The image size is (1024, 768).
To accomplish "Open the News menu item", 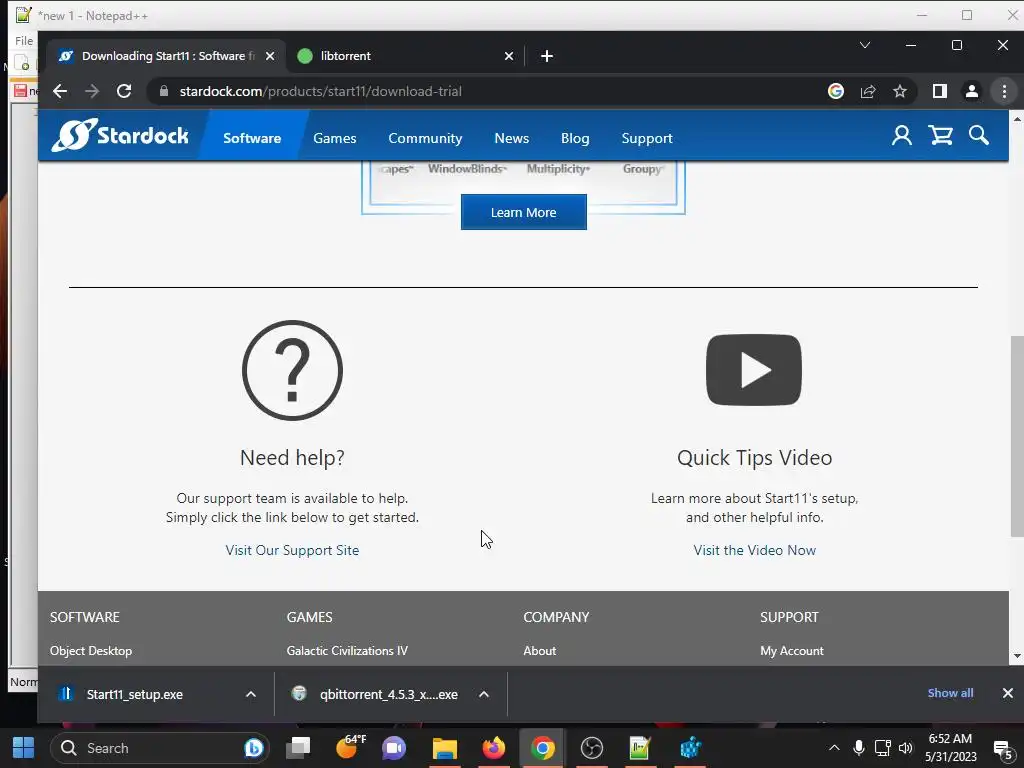I will coord(511,138).
